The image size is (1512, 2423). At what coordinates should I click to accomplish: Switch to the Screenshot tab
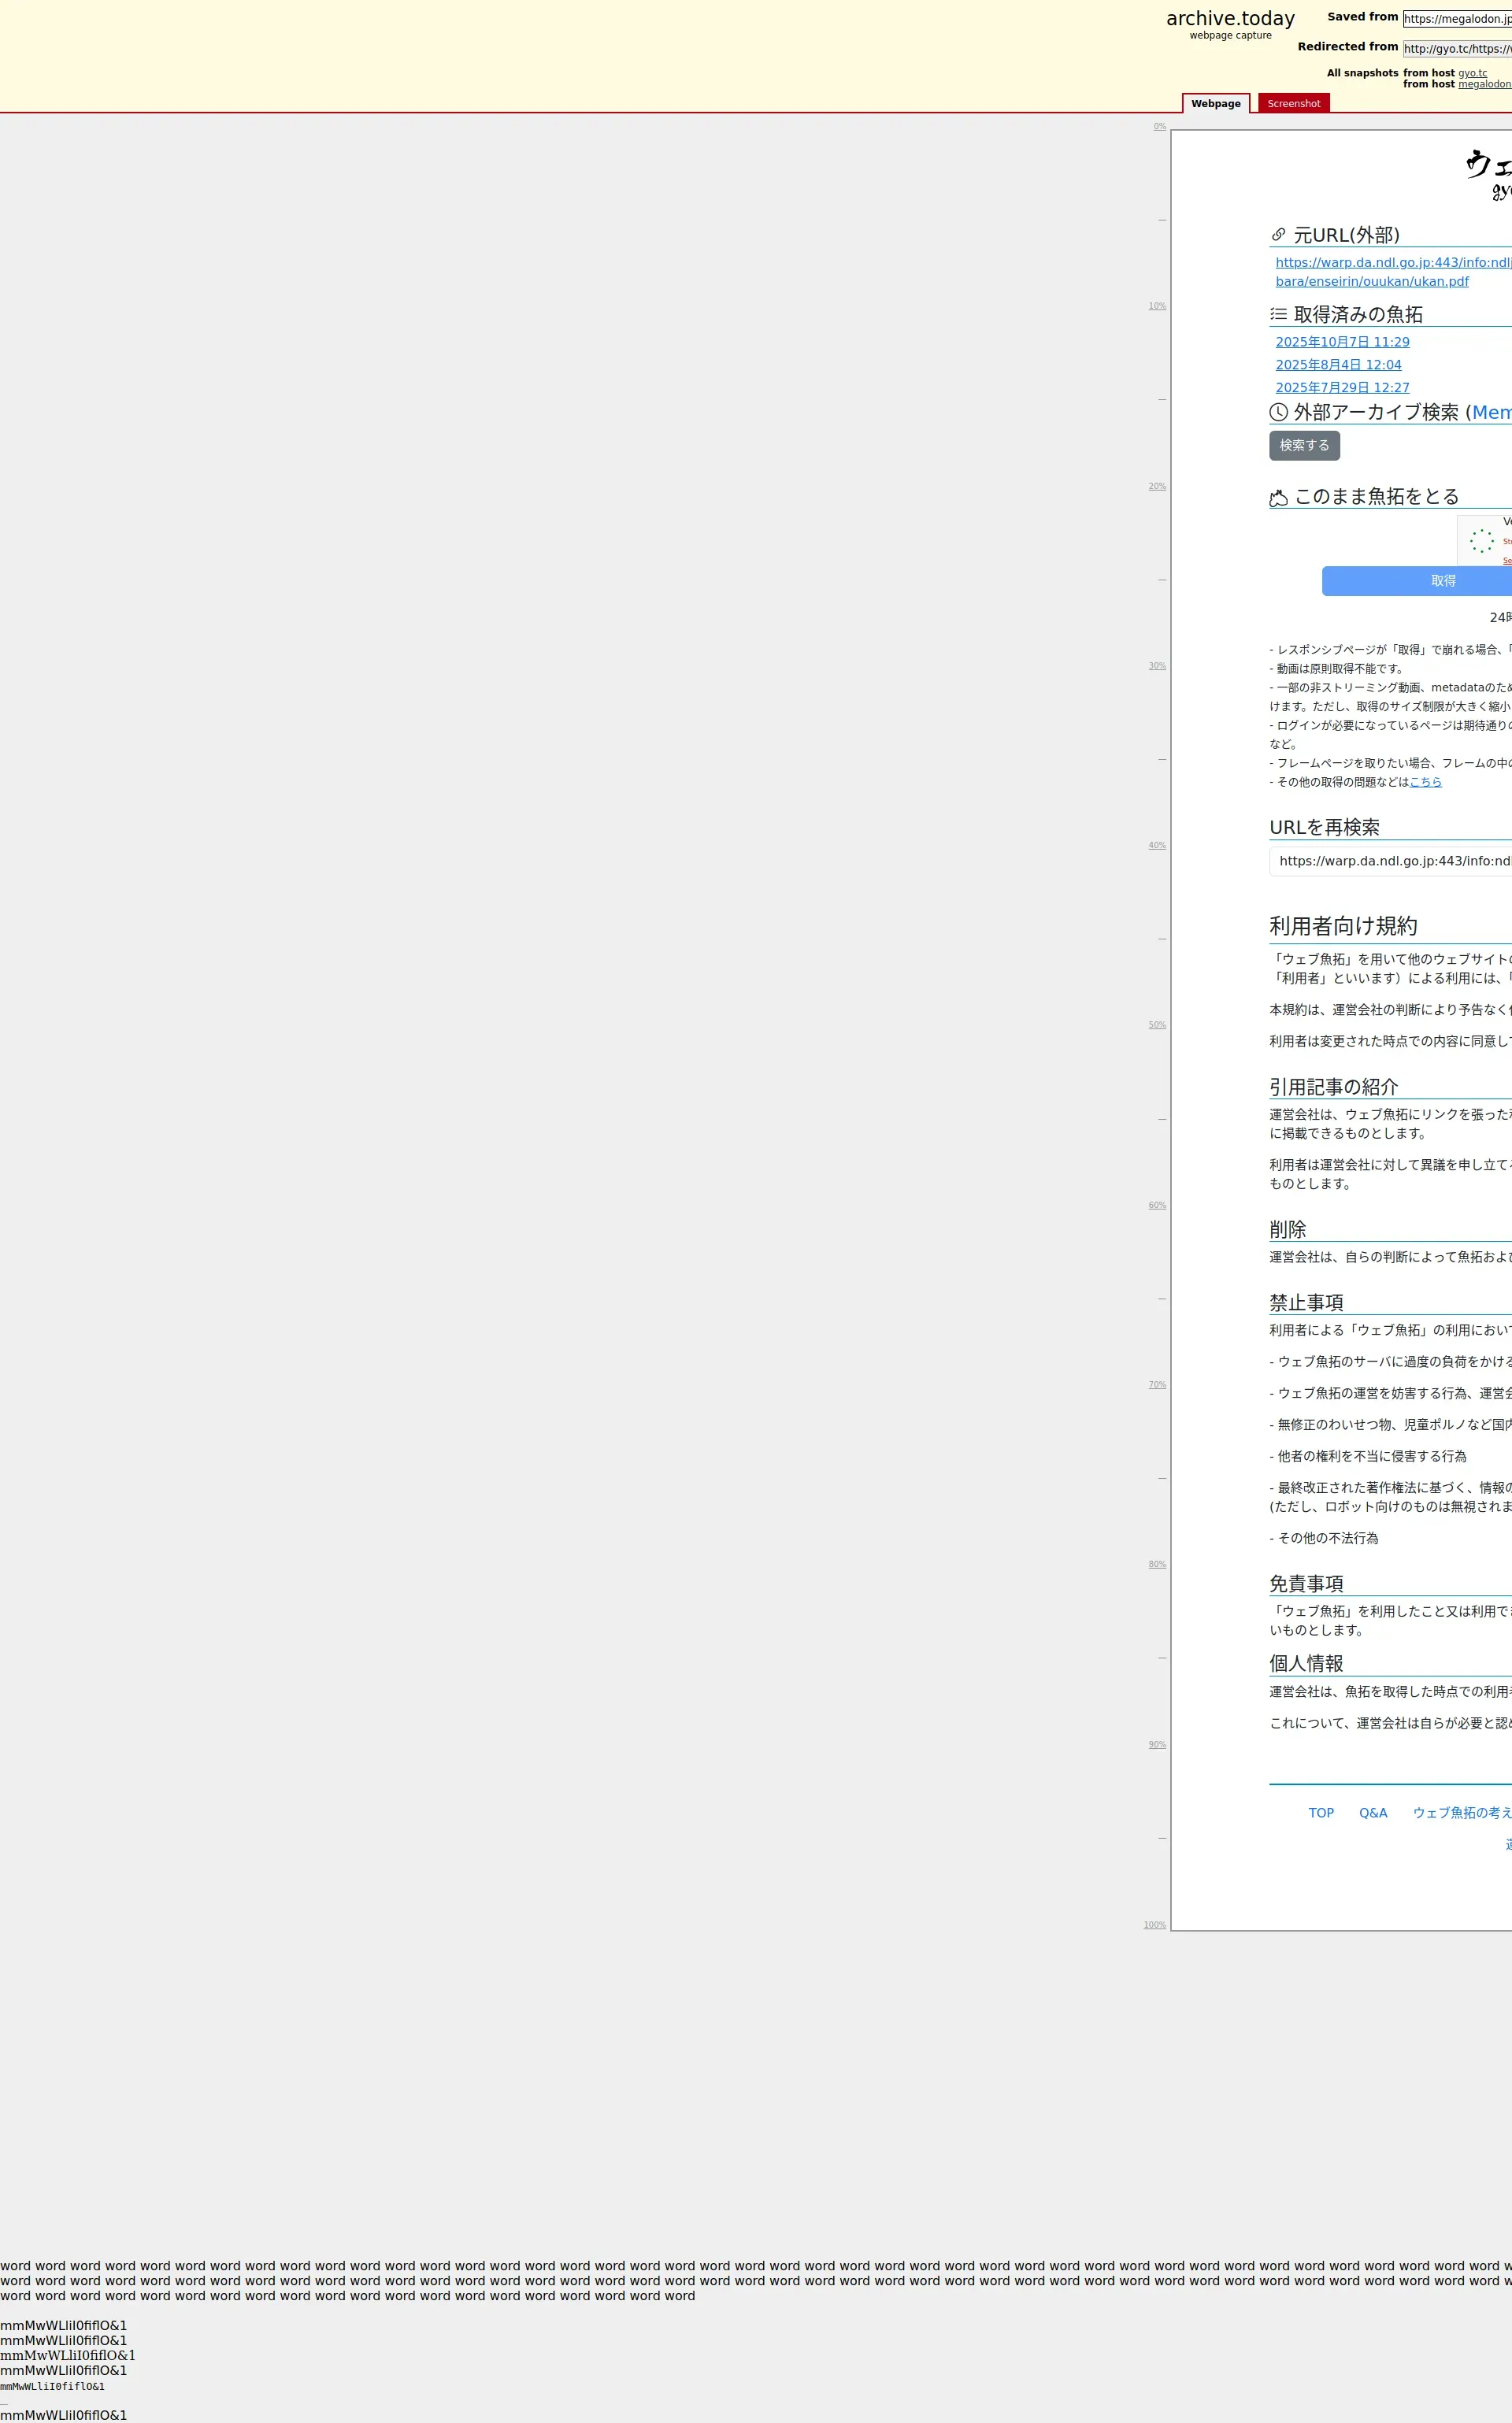coord(1293,104)
